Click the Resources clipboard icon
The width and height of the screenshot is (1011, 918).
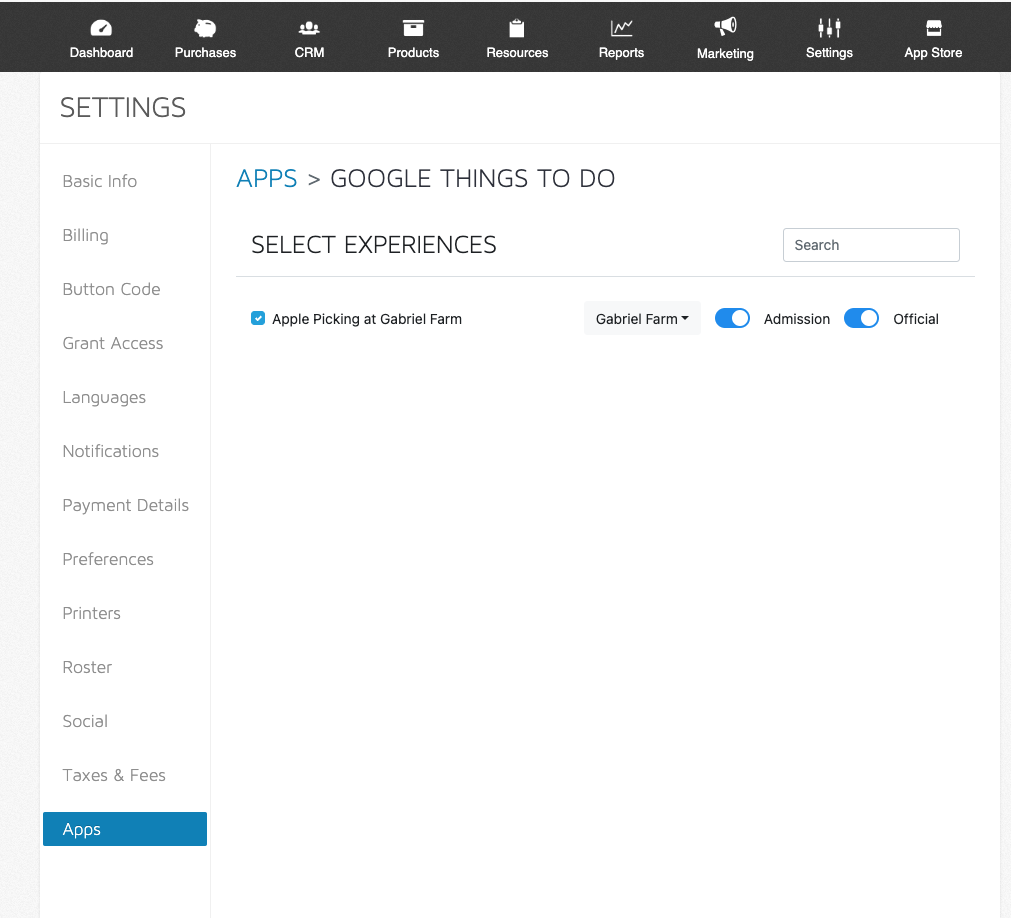click(x=517, y=28)
